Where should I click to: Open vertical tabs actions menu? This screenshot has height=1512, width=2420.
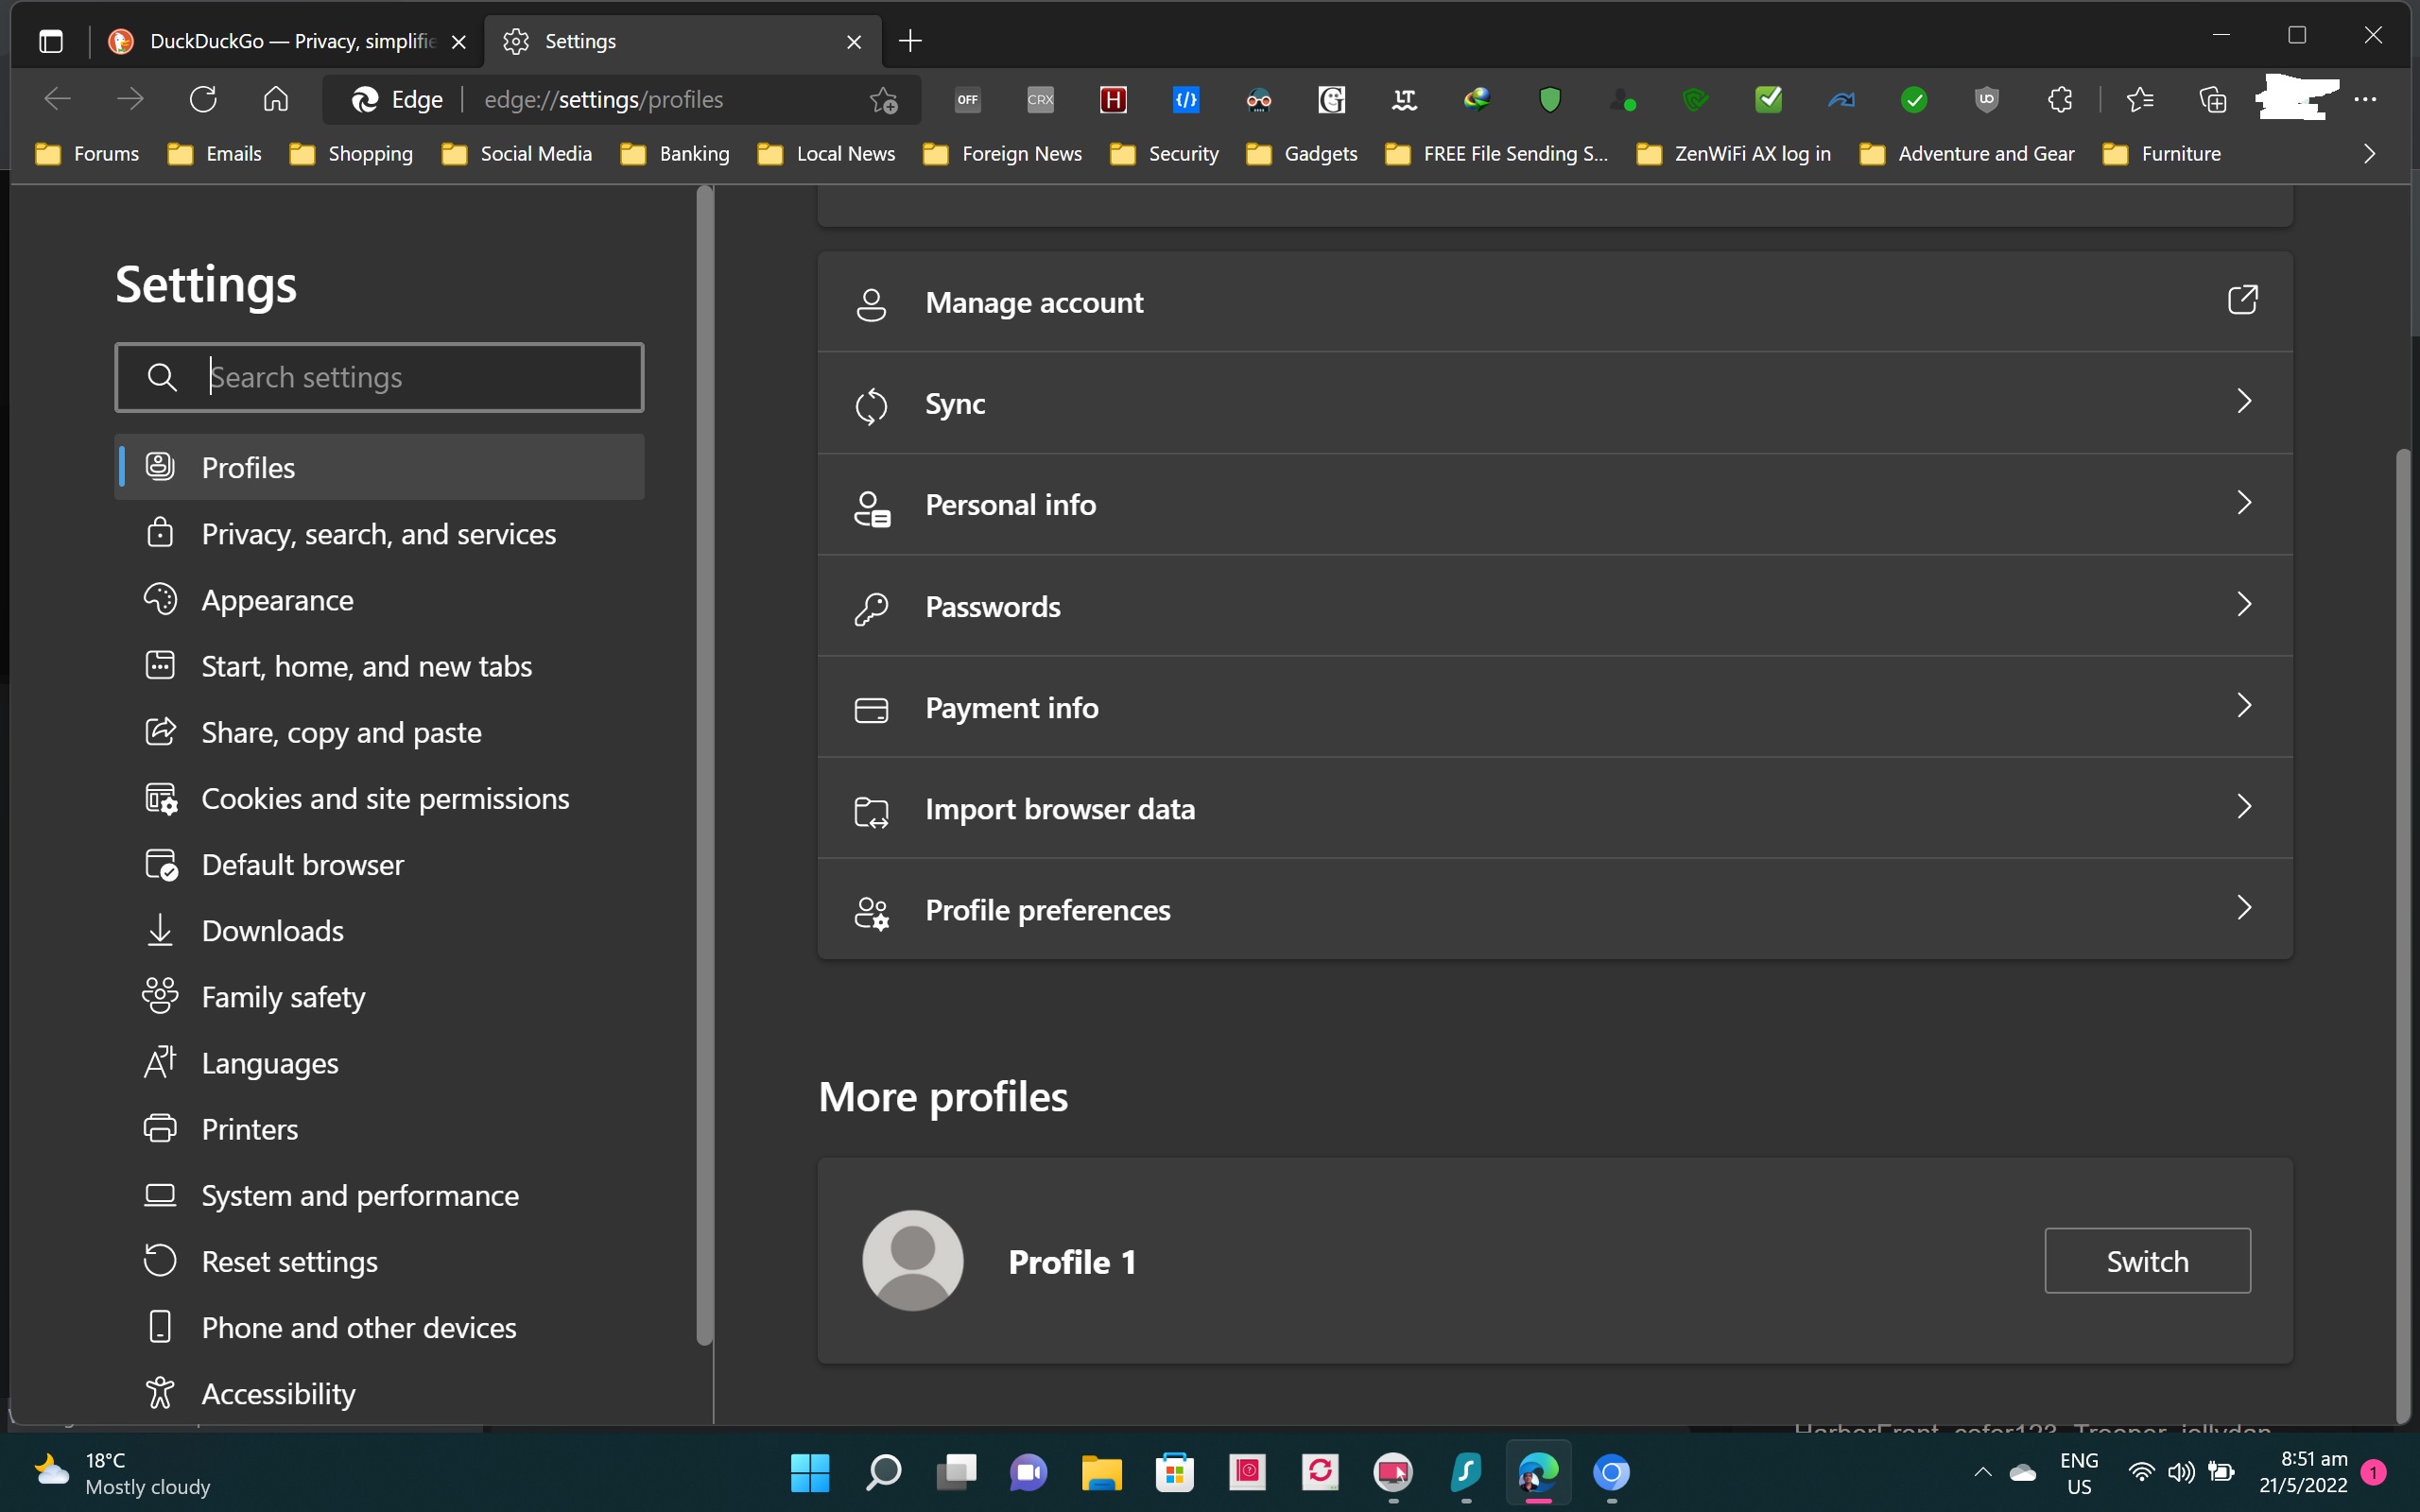coord(51,41)
